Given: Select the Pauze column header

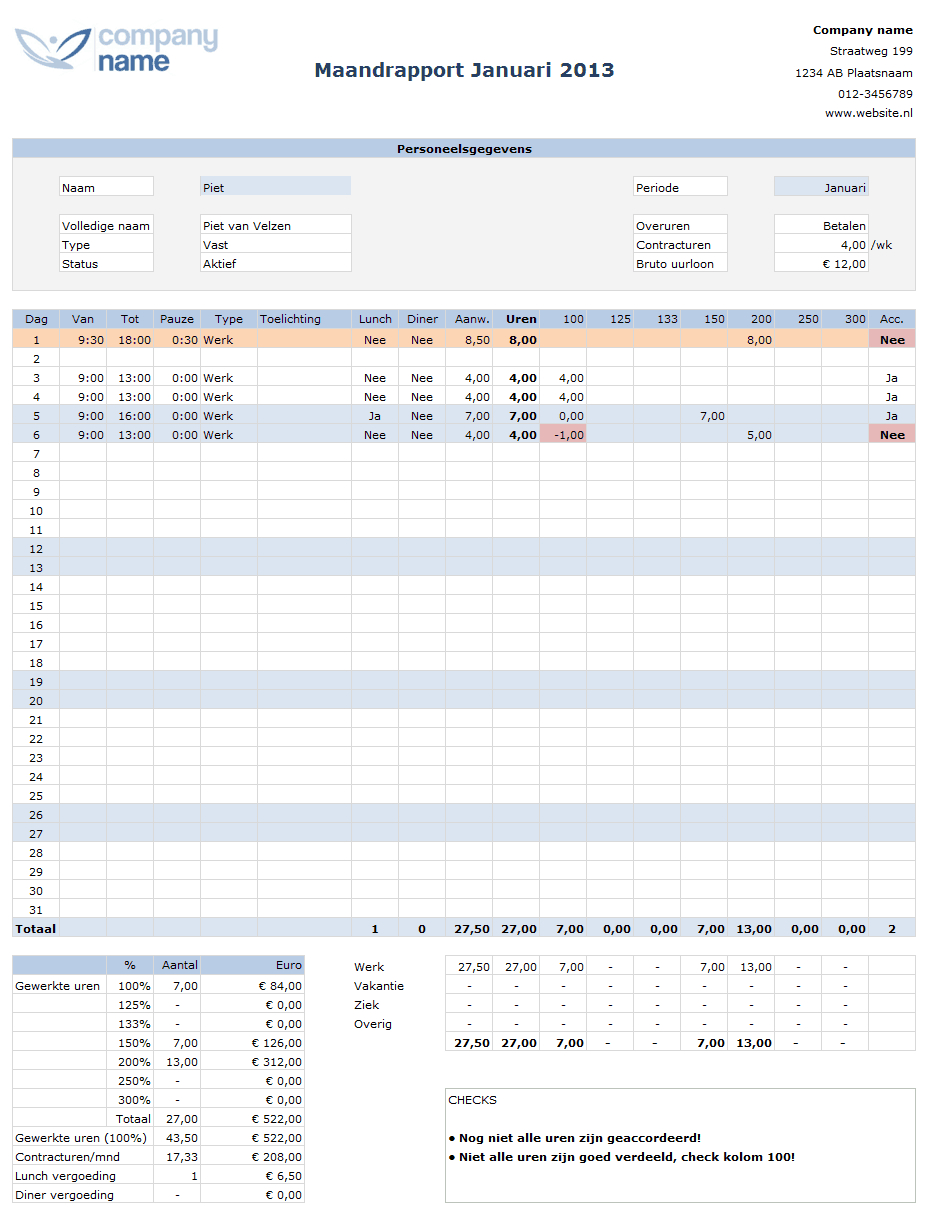Looking at the screenshot, I should coord(177,319).
